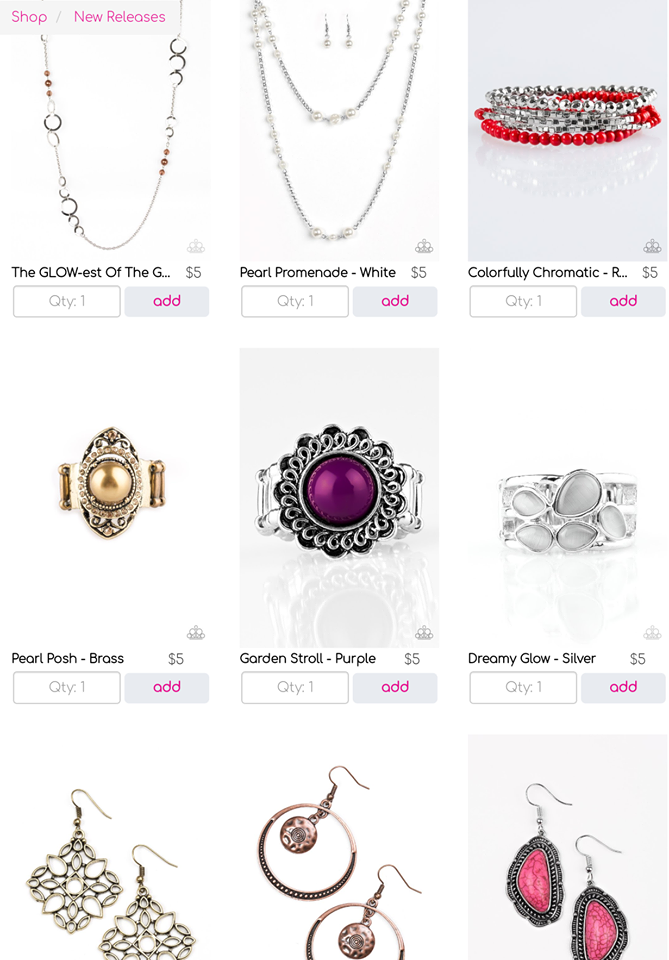Click crown icon on Pearl Posh Brass image
This screenshot has width=669, height=960.
point(196,633)
